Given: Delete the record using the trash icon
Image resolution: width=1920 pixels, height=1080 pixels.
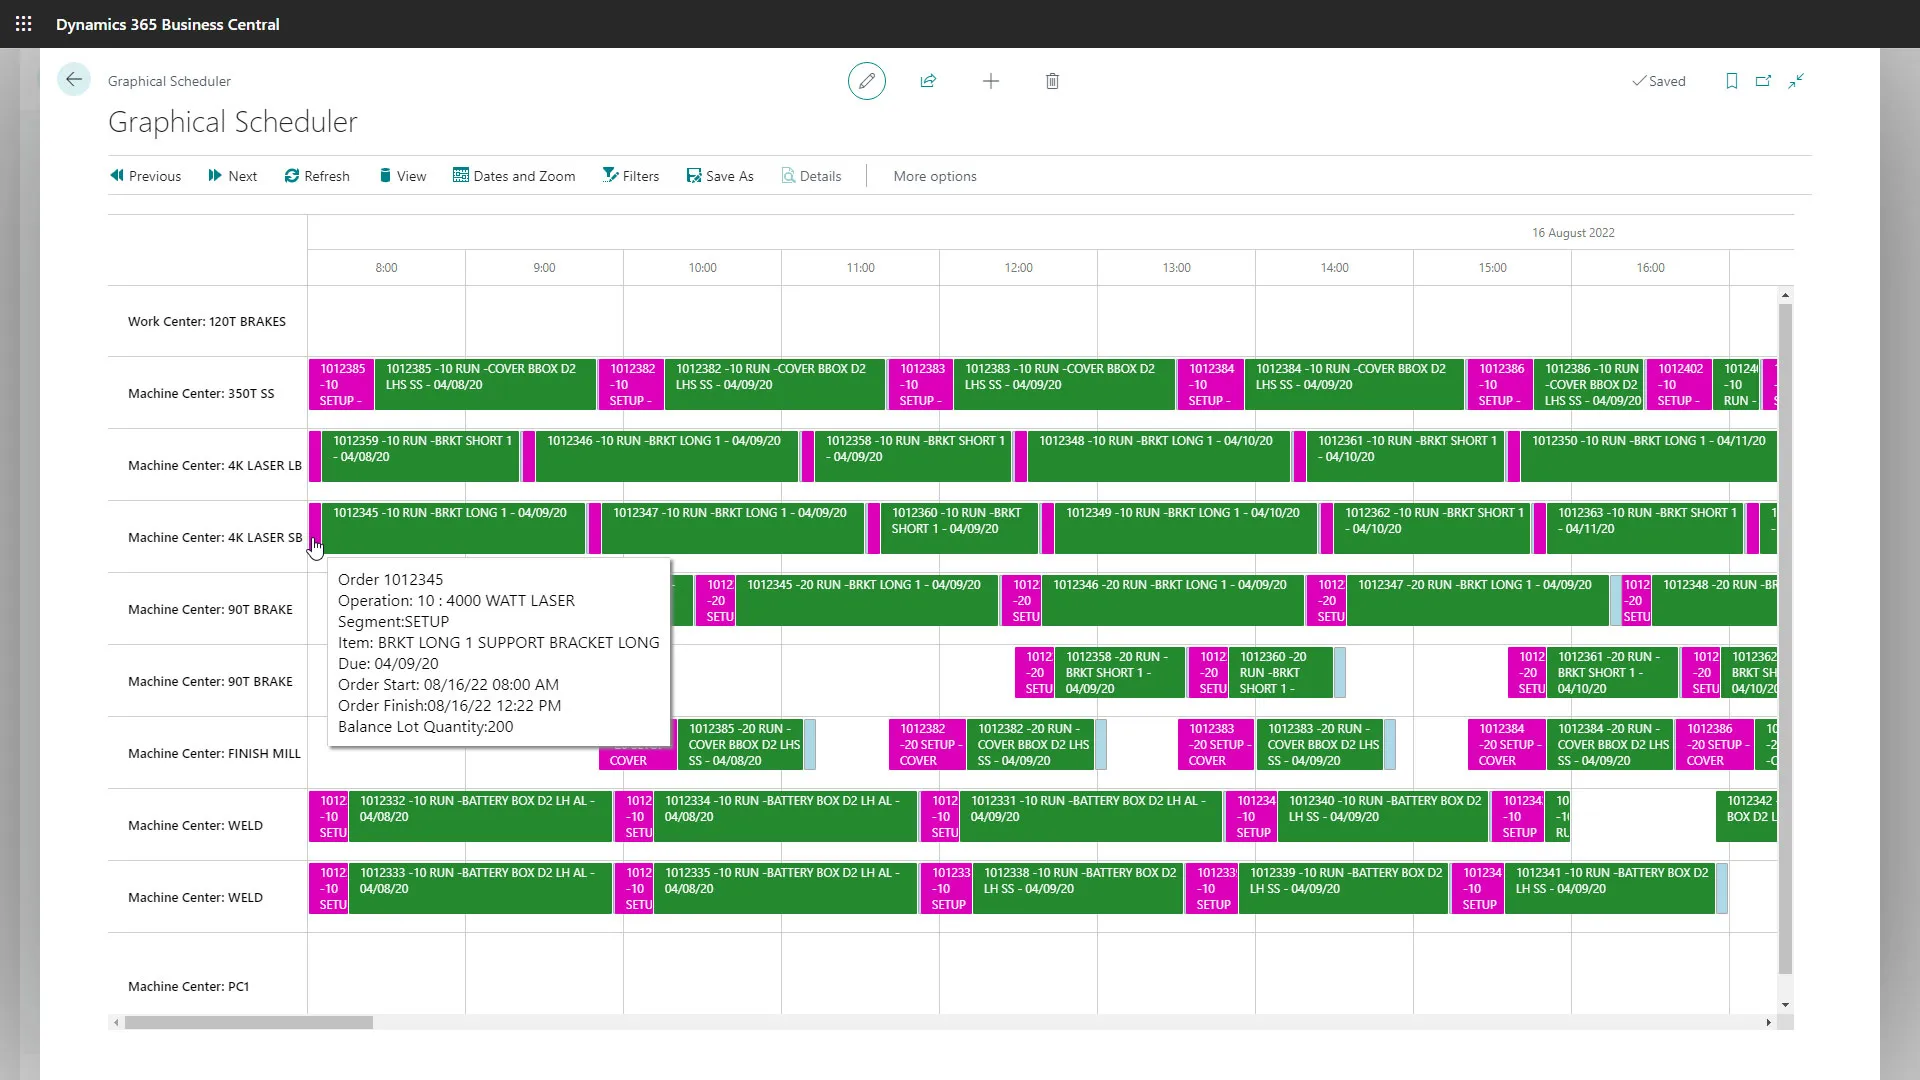Looking at the screenshot, I should pos(1052,81).
